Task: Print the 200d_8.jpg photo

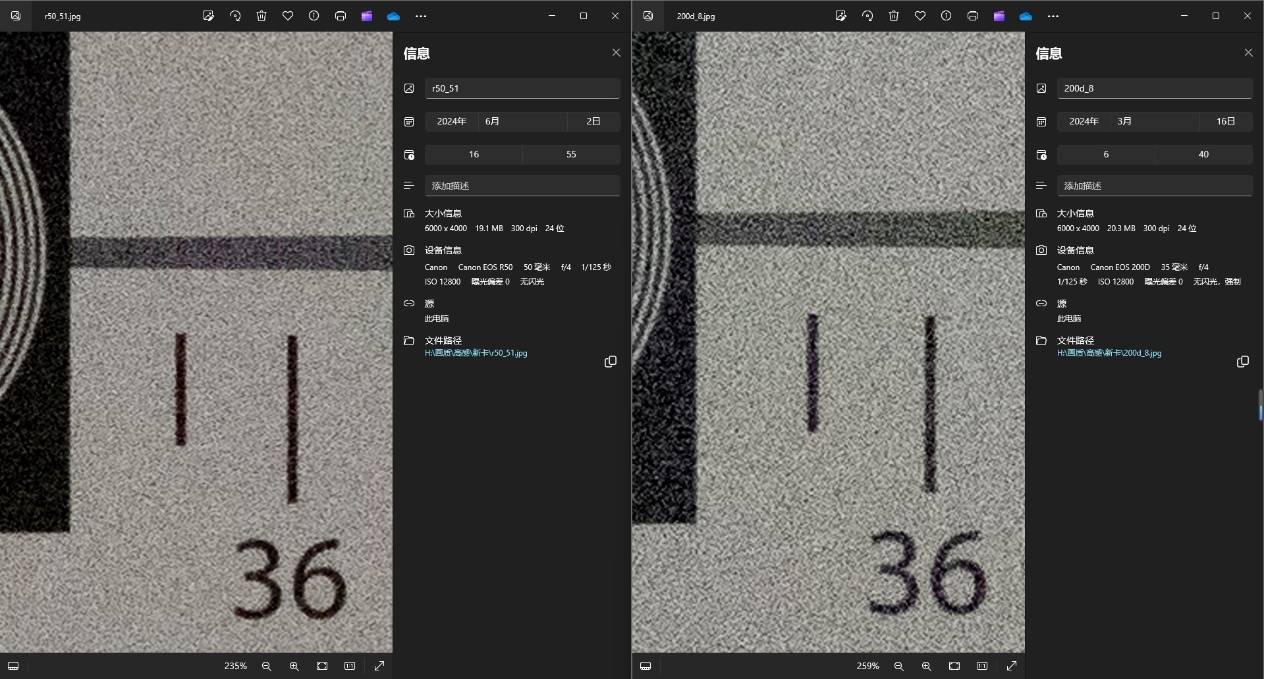Action: (972, 16)
